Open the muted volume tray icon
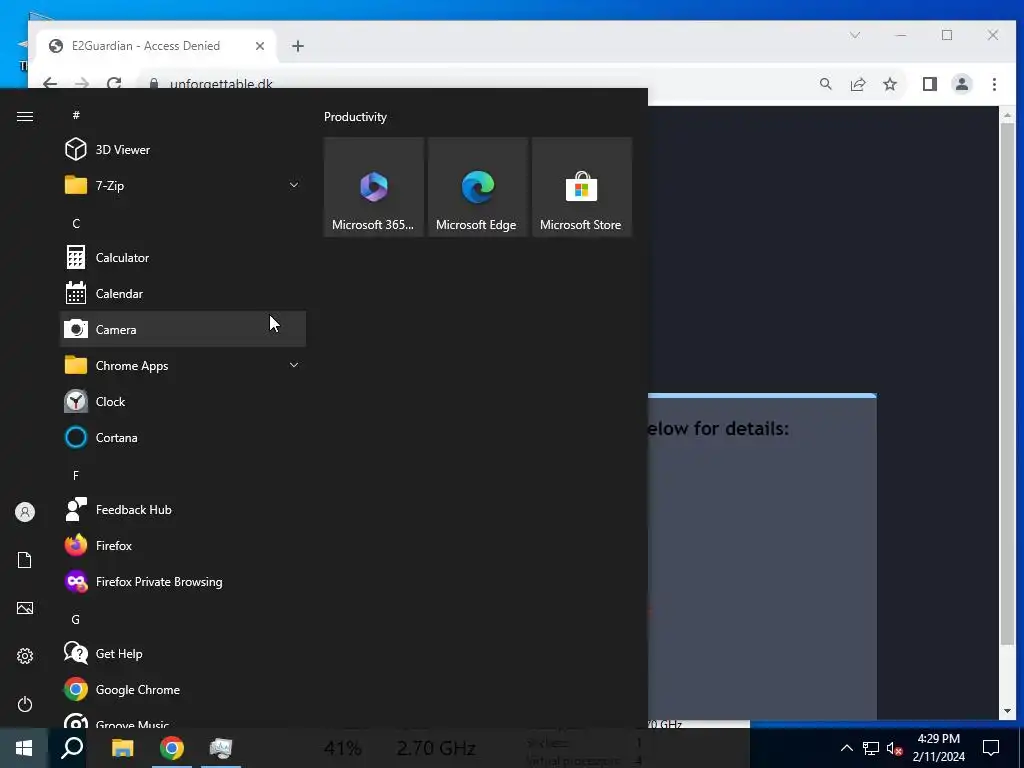 point(895,748)
